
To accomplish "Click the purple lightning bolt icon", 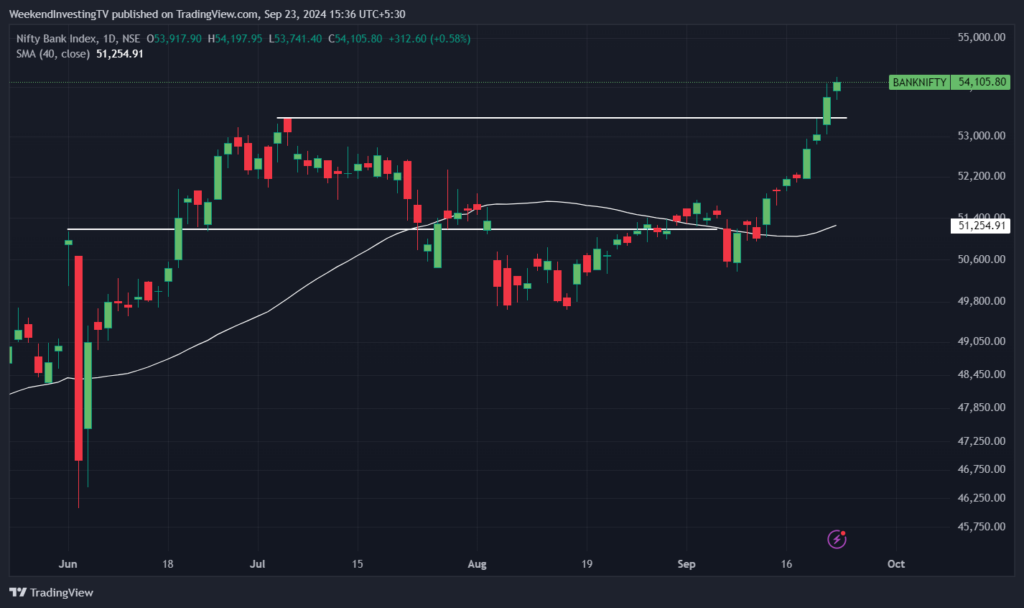I will 837,539.
